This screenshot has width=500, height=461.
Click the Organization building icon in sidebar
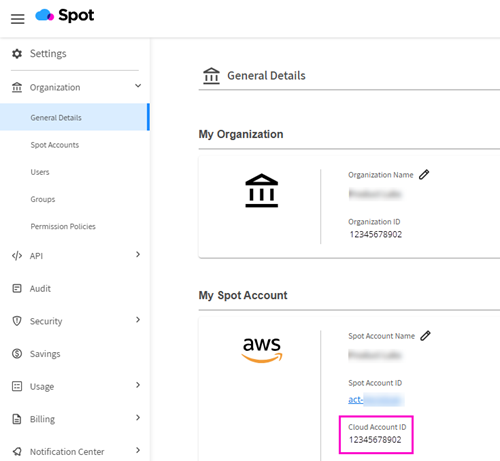coord(17,87)
